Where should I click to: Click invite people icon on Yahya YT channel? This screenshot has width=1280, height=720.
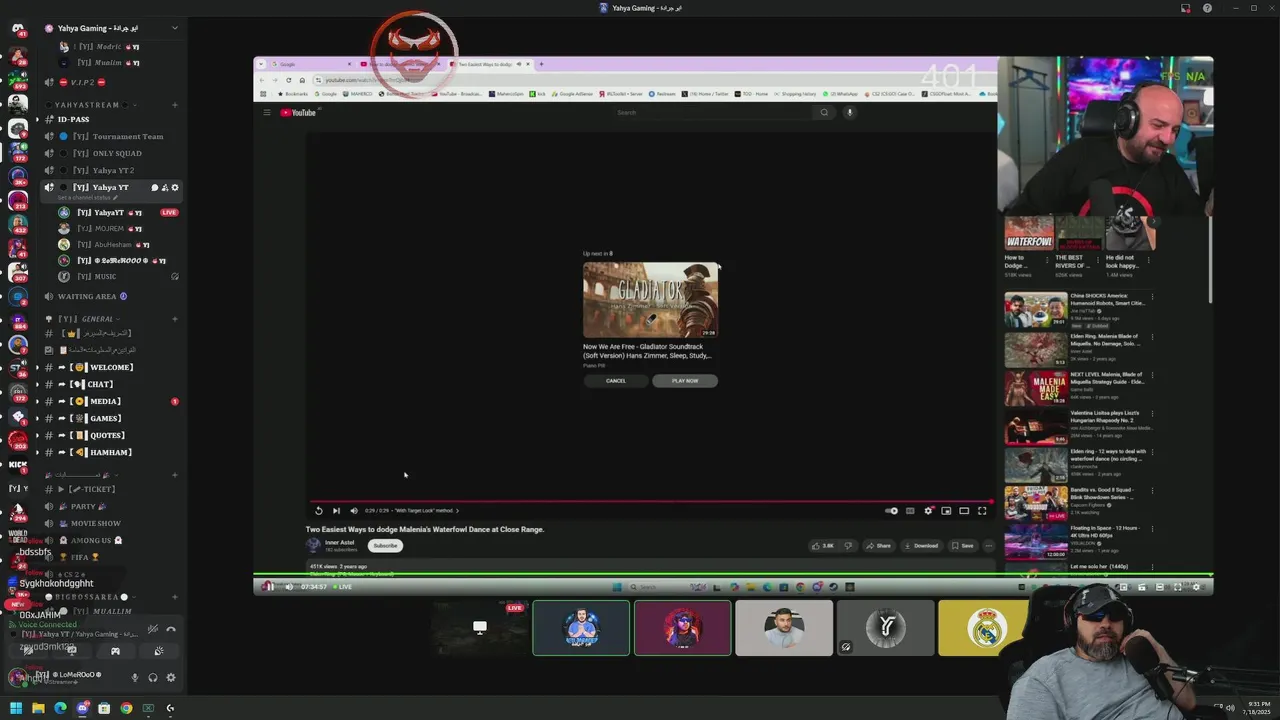tap(165, 188)
